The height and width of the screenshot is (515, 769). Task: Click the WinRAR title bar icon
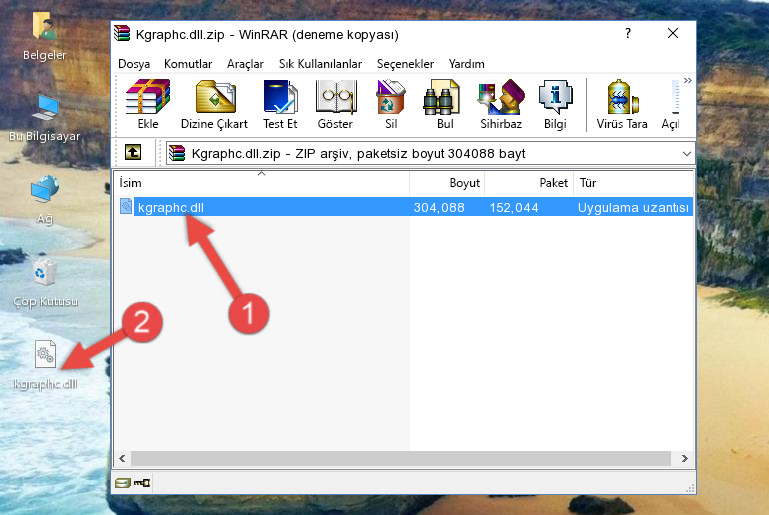coord(122,33)
